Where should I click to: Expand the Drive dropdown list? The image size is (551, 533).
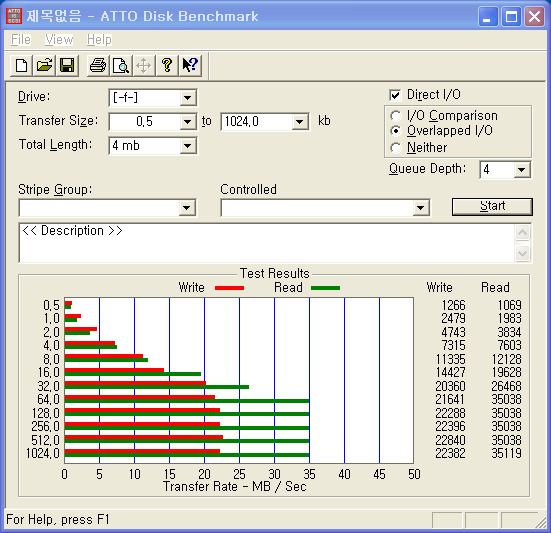(x=188, y=98)
